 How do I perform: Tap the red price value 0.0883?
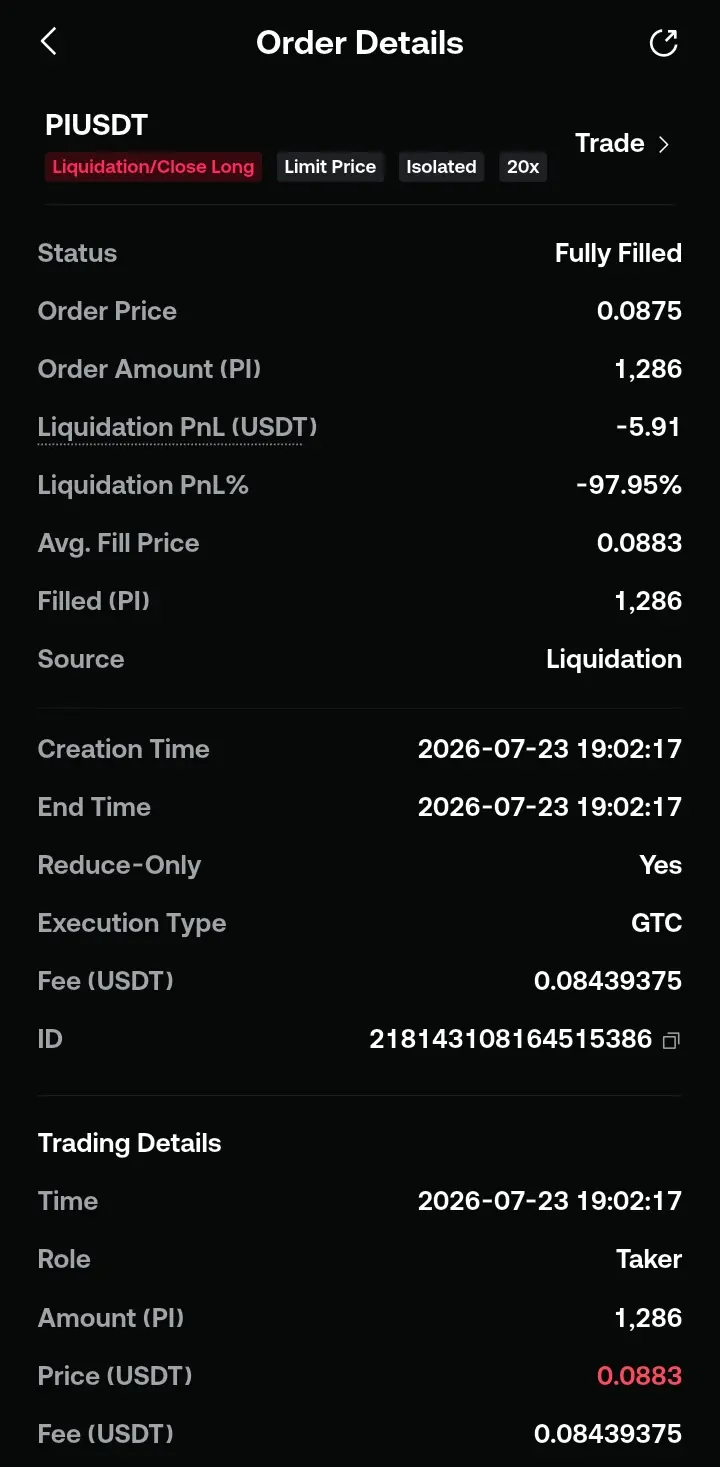coord(639,1376)
